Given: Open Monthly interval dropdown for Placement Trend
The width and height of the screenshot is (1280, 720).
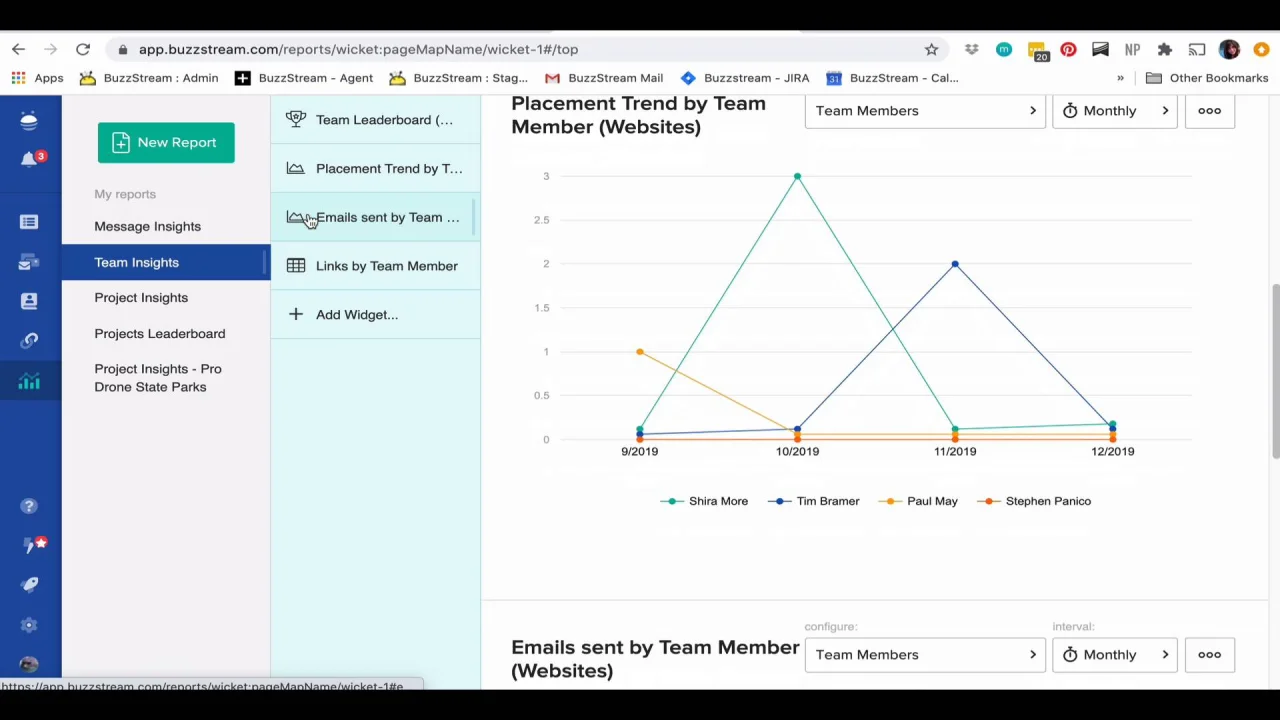Looking at the screenshot, I should click(x=1115, y=110).
